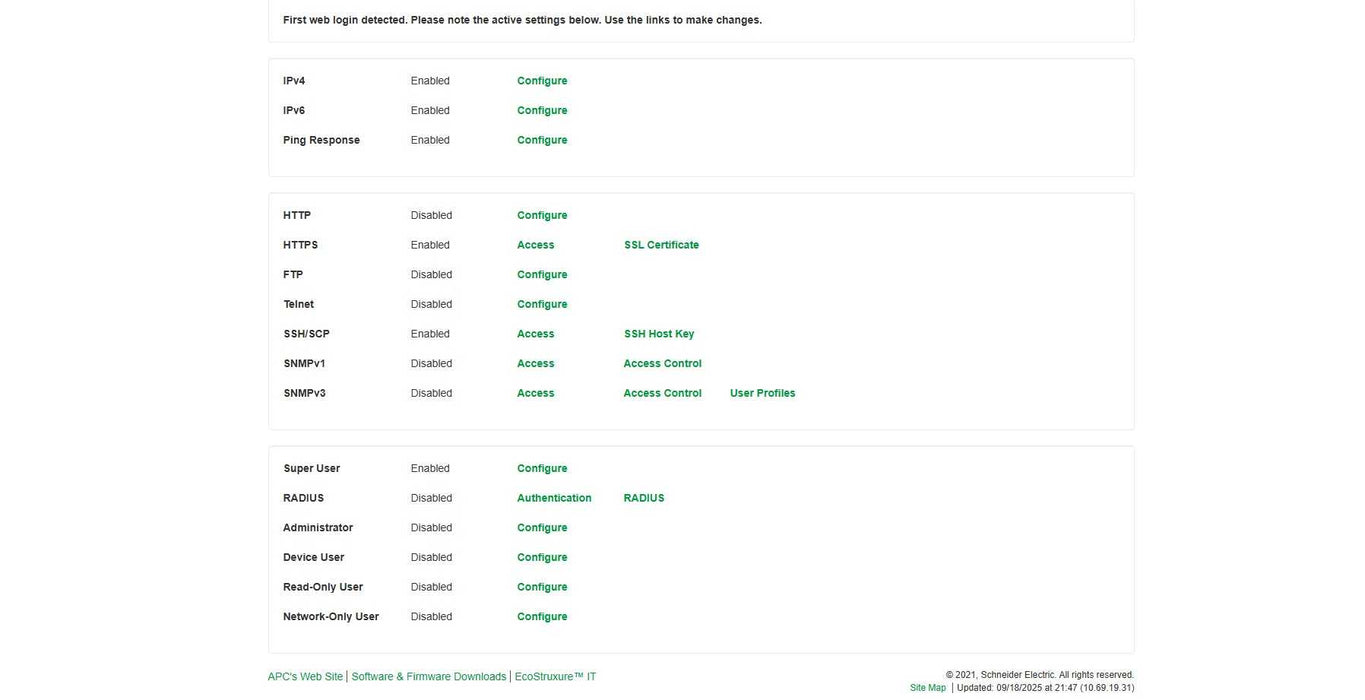This screenshot has height=700, width=1365.
Task: Click Configure beside Telnet
Action: click(x=541, y=304)
